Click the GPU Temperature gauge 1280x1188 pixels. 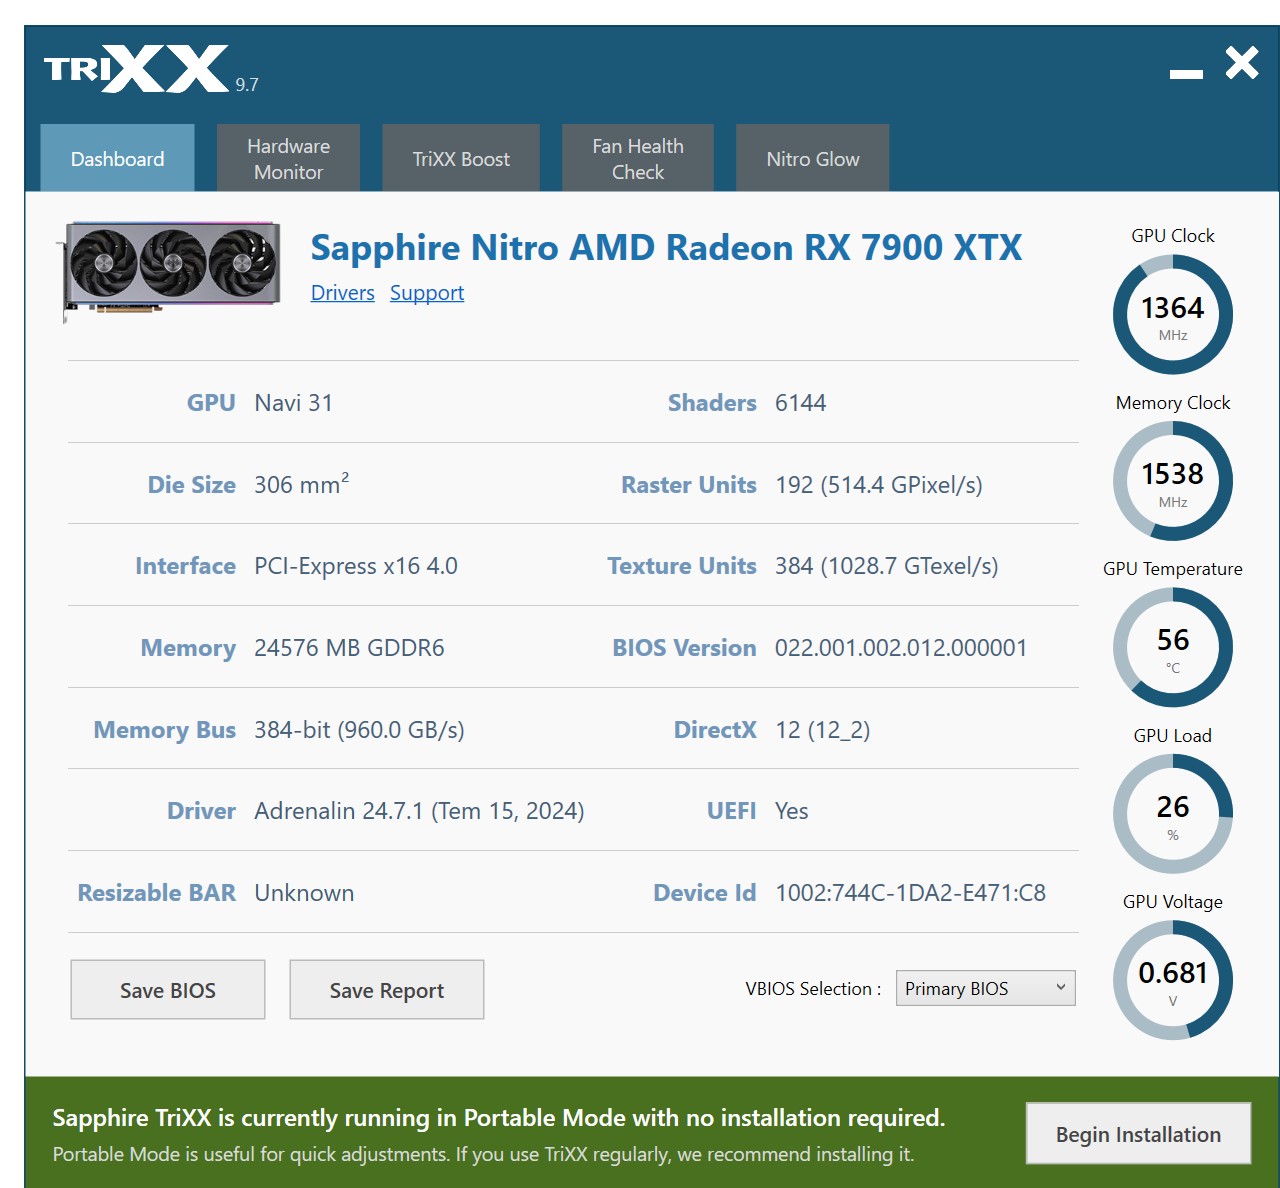tap(1173, 648)
